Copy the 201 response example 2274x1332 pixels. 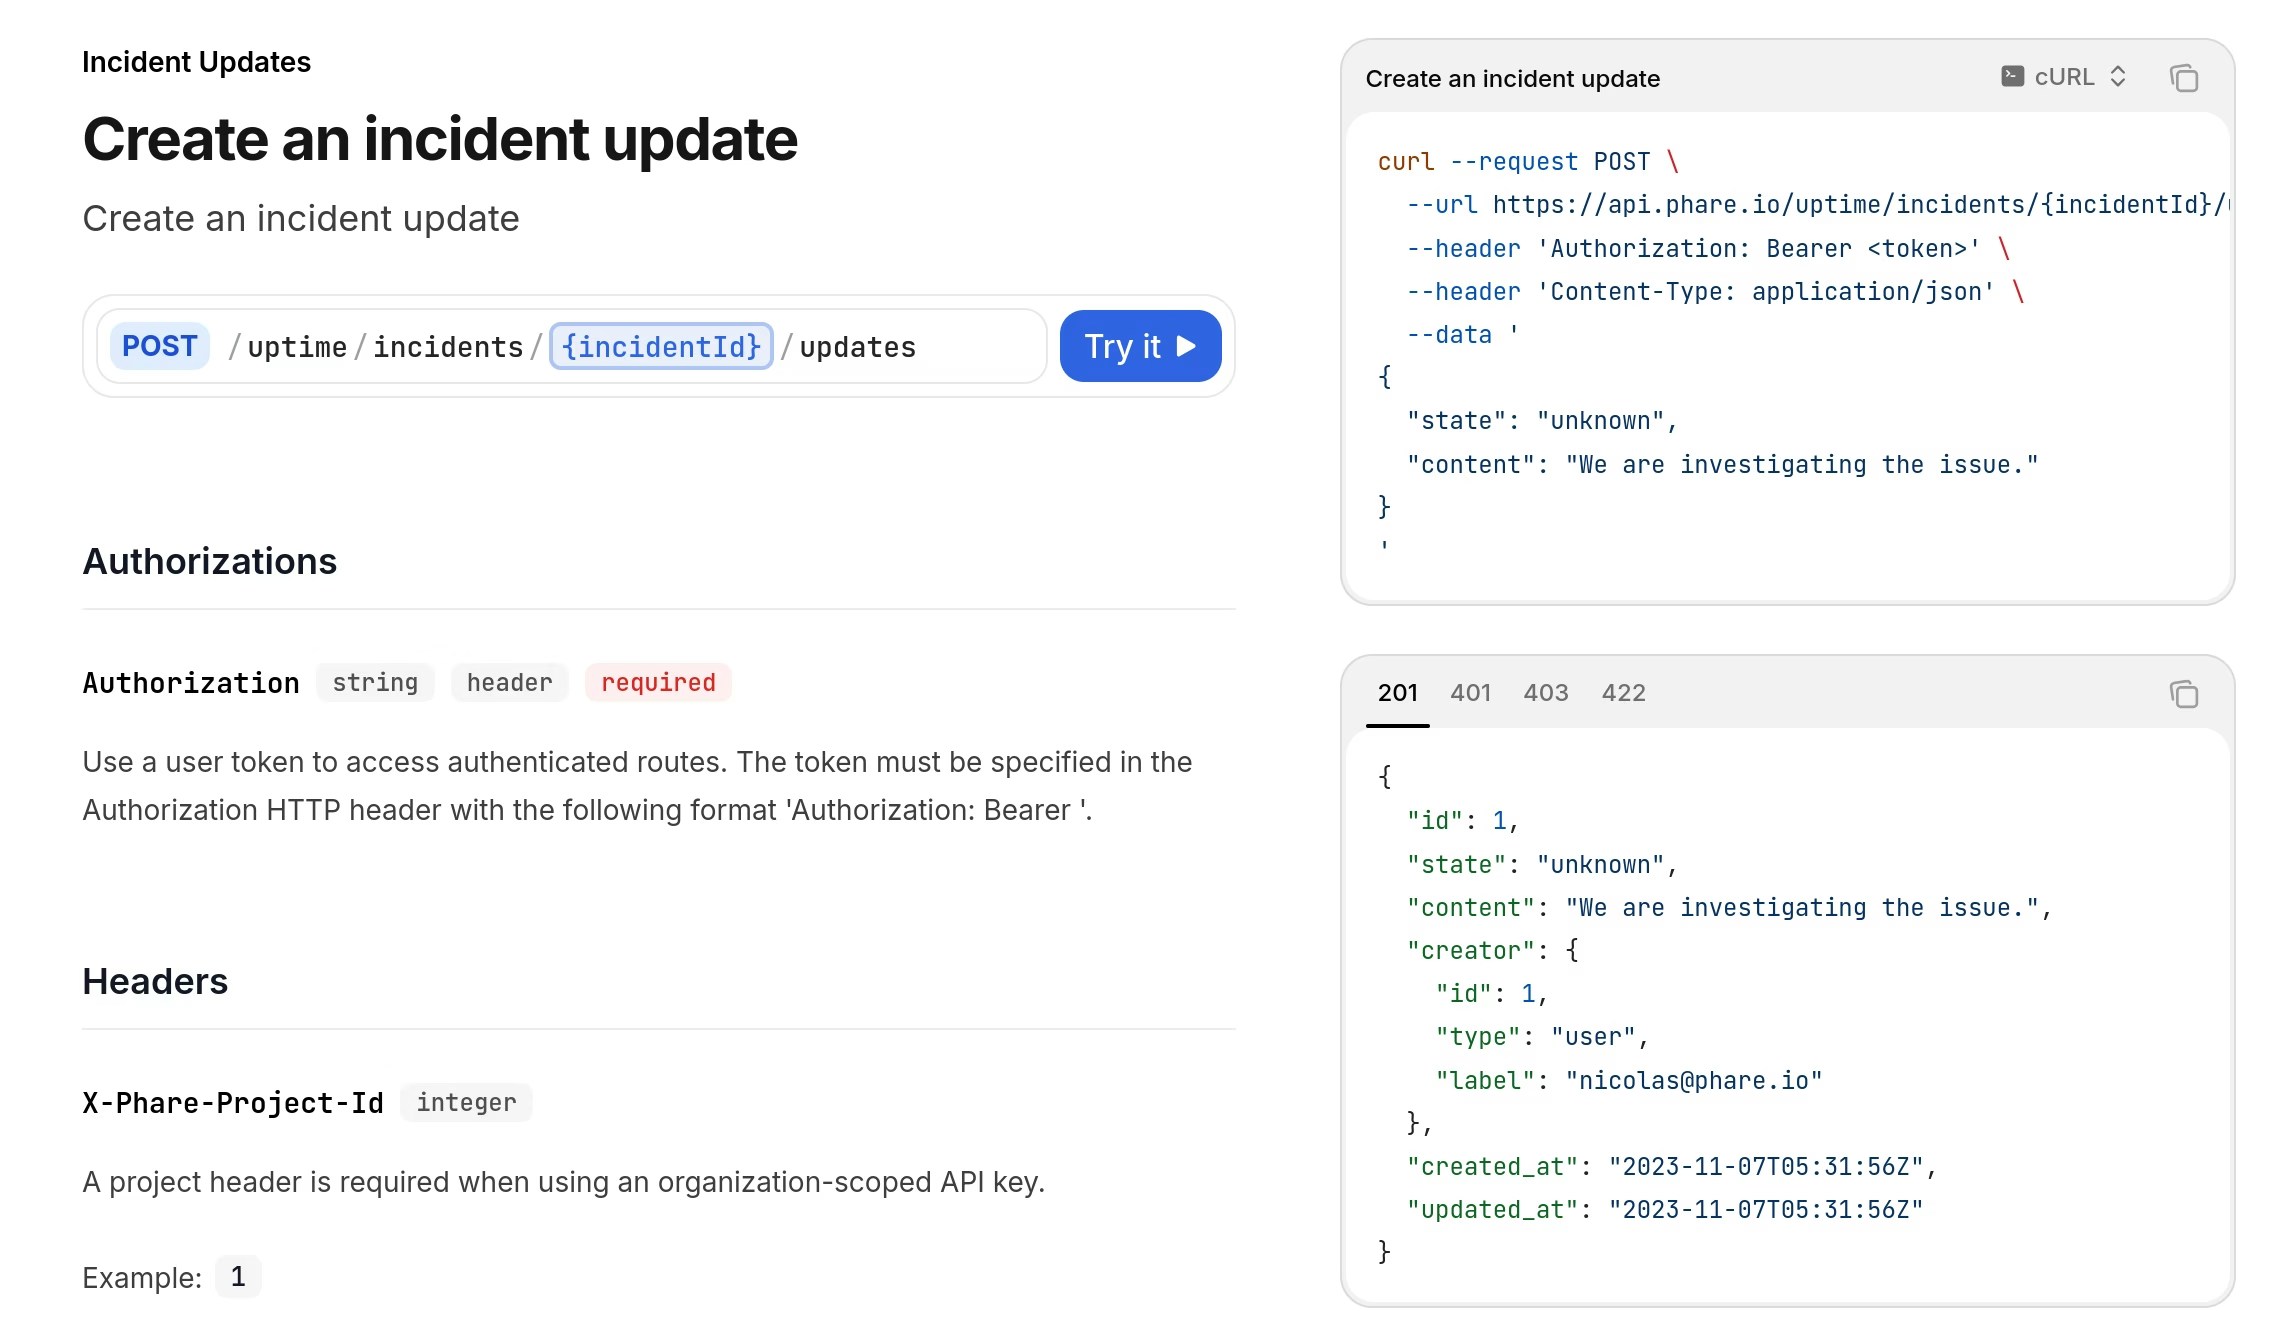pyautogui.click(x=2185, y=694)
